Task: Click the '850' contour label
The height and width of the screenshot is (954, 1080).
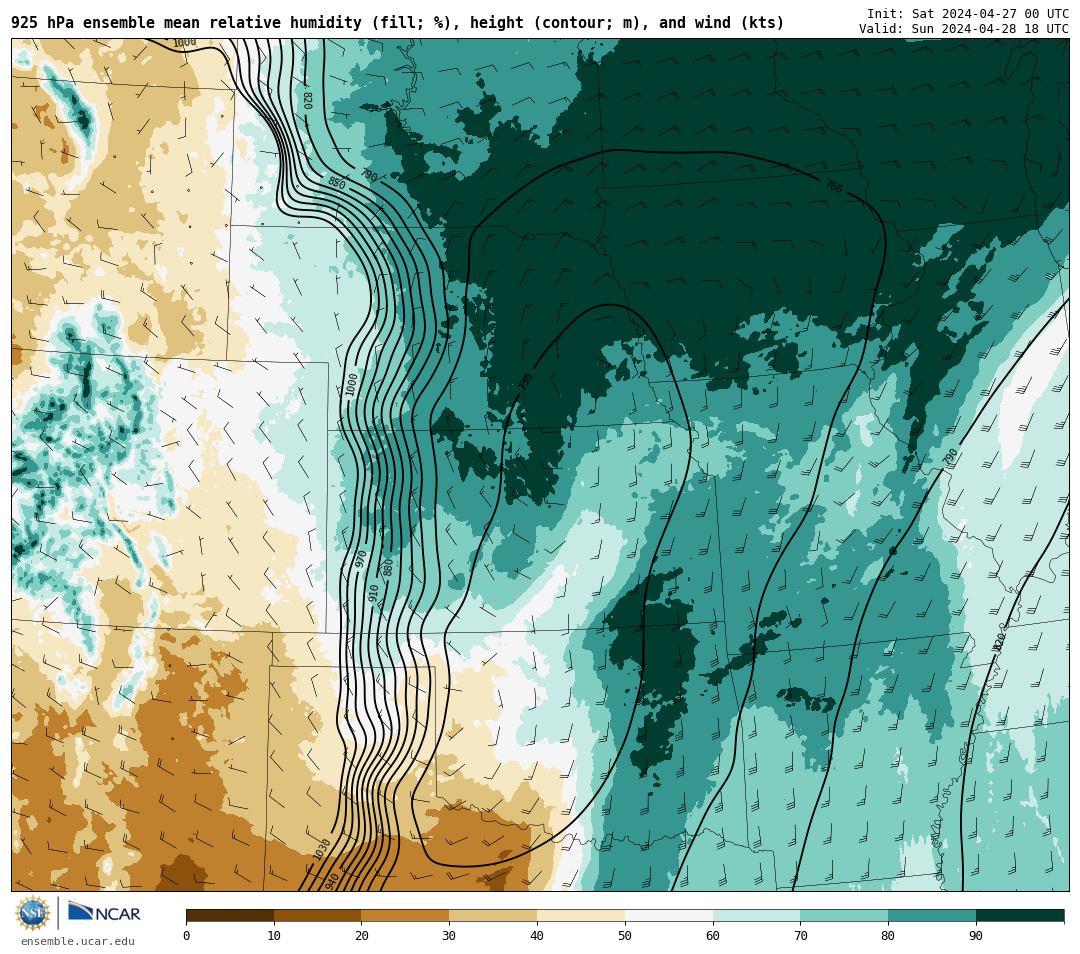Action: (x=336, y=183)
